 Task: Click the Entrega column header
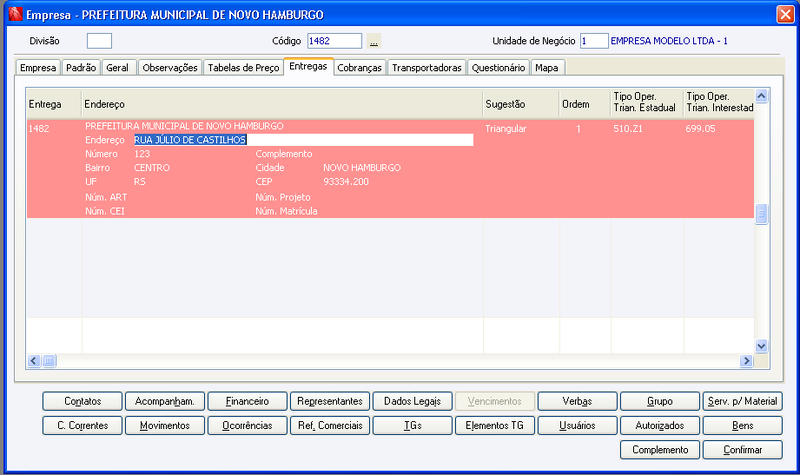pos(54,104)
